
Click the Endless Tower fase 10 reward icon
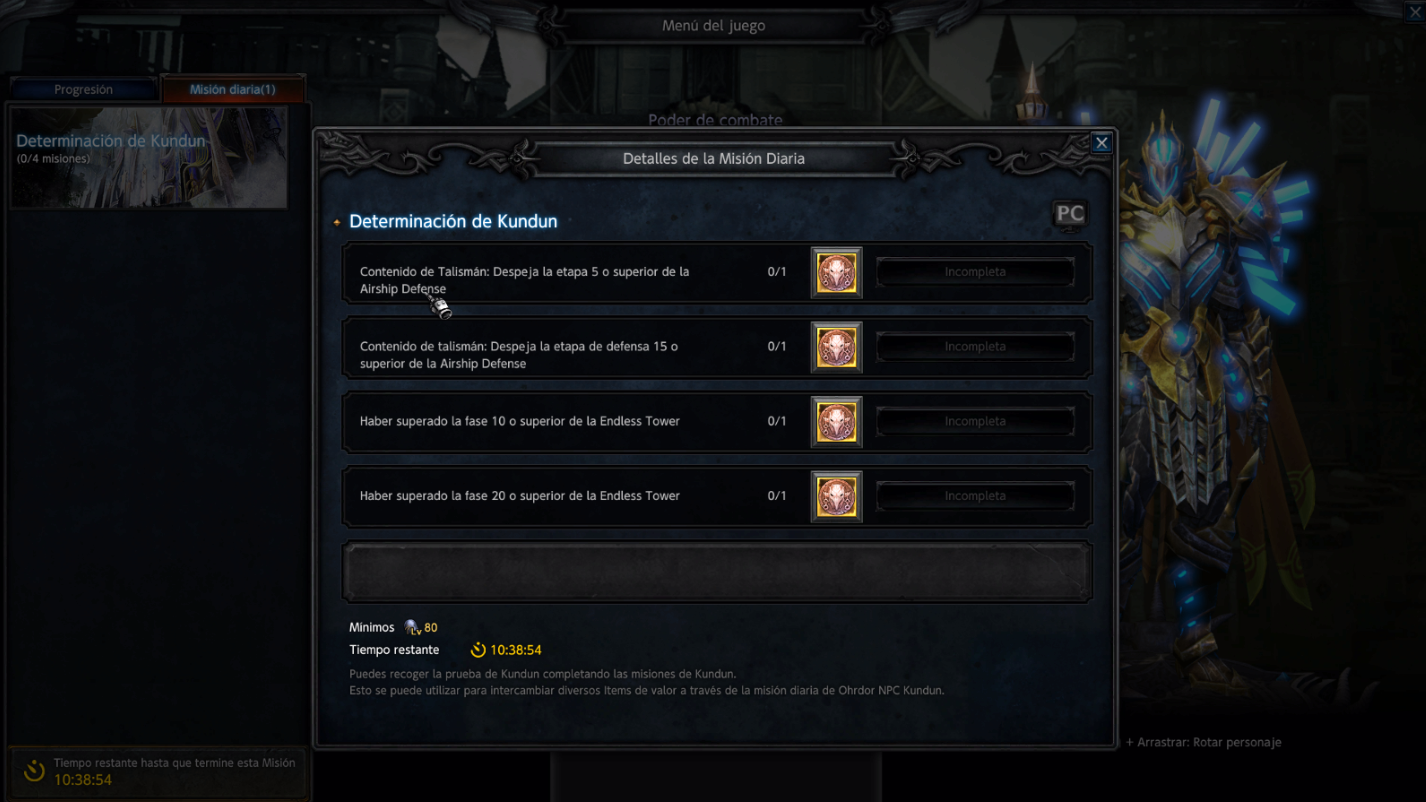(836, 422)
